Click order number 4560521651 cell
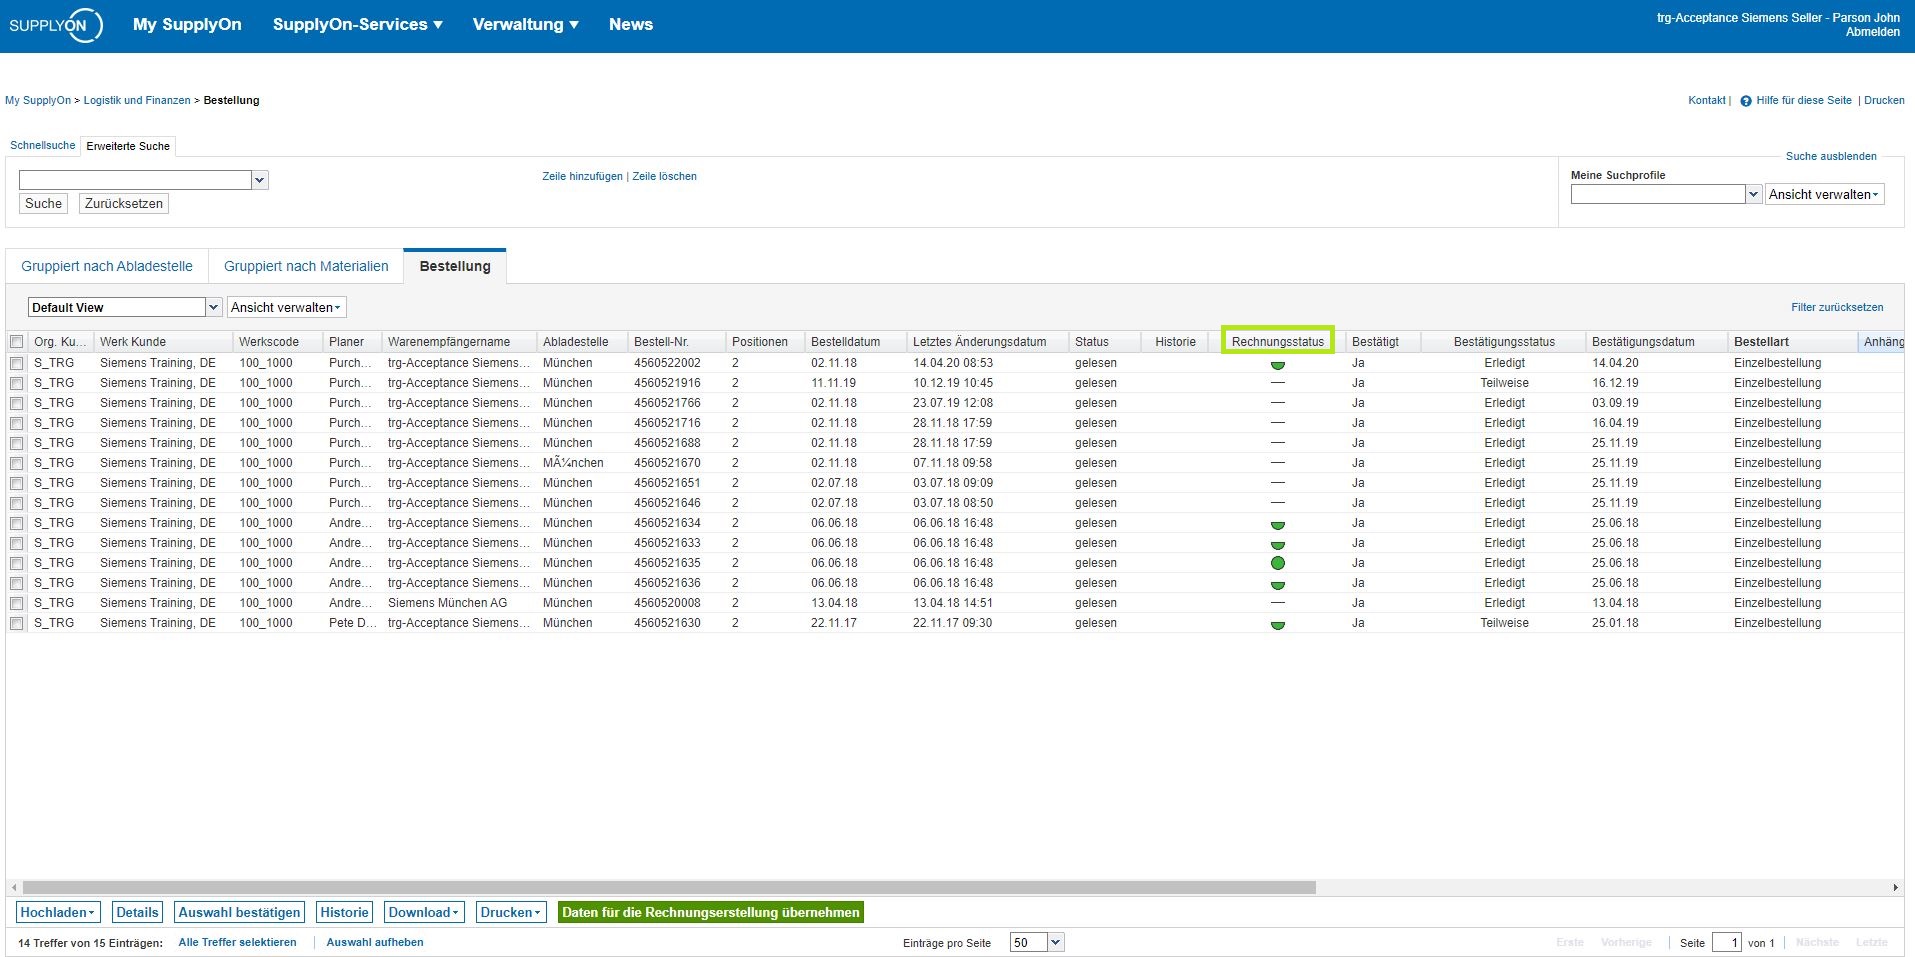1915x957 pixels. point(667,483)
